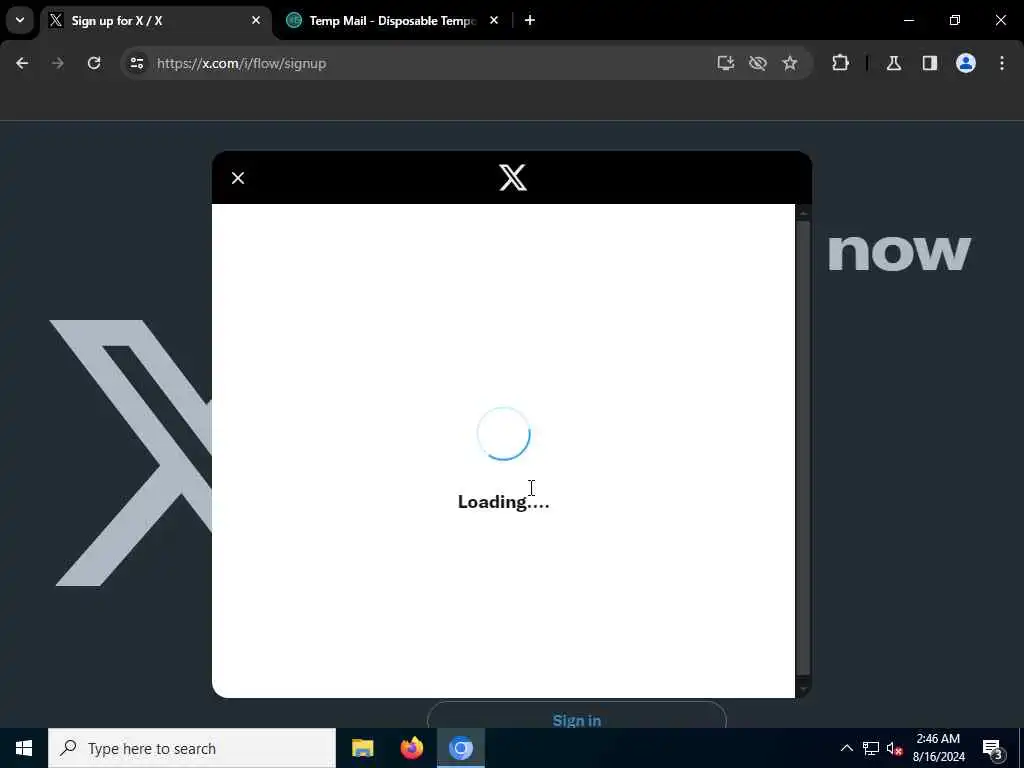Click the address bar URL x.com/i/flow/signup
The image size is (1024, 768).
242,63
